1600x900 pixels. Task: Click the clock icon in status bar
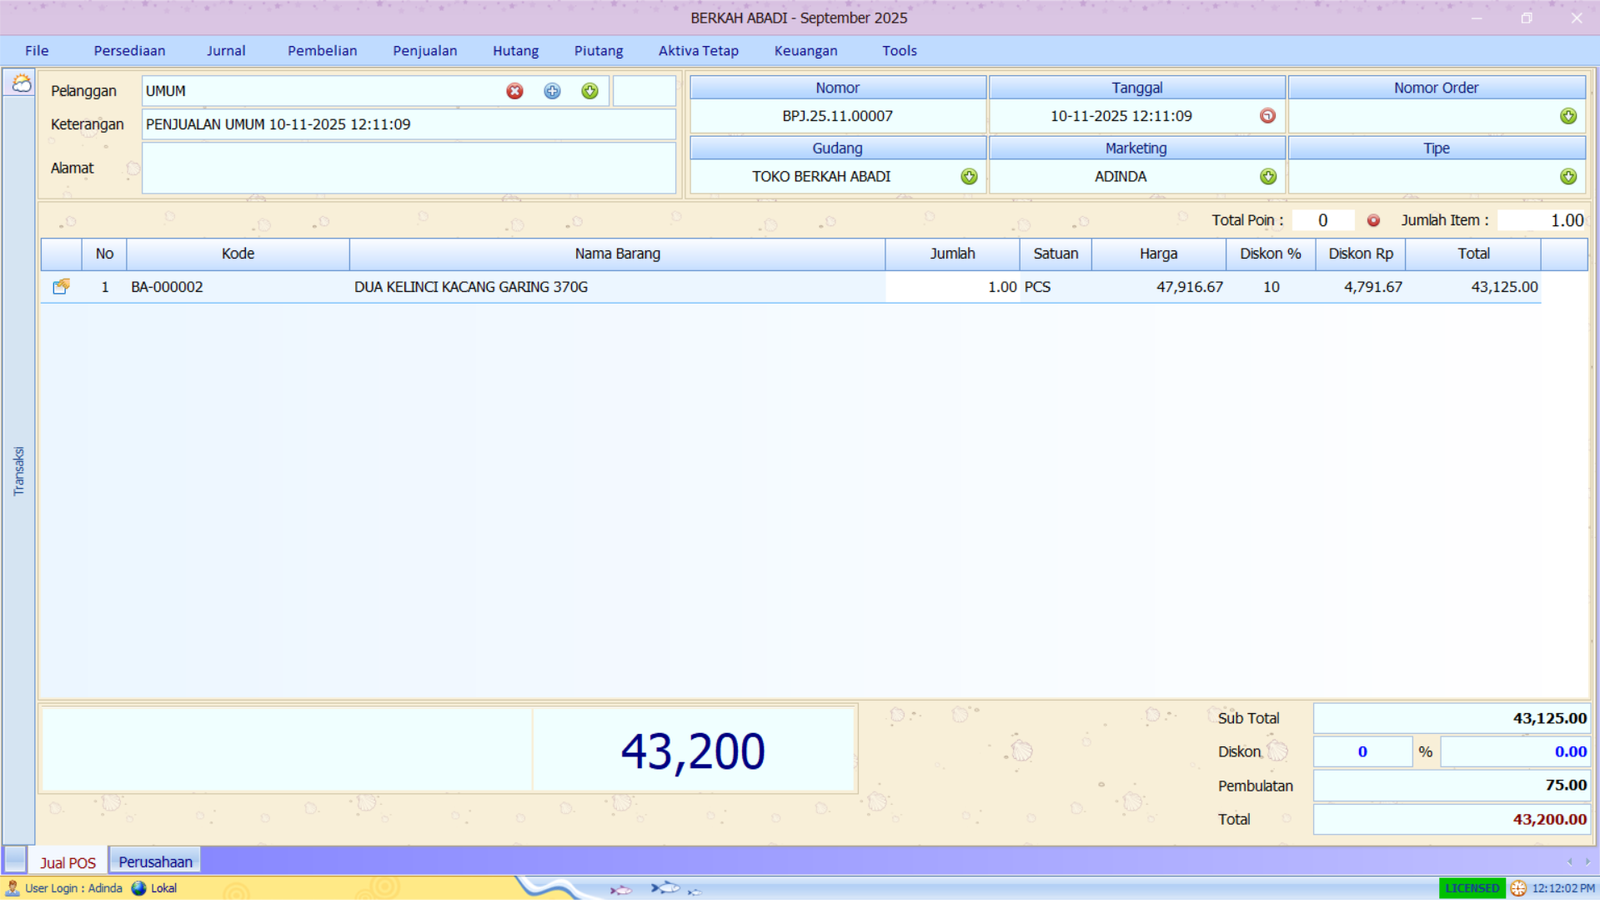pyautogui.click(x=1518, y=888)
